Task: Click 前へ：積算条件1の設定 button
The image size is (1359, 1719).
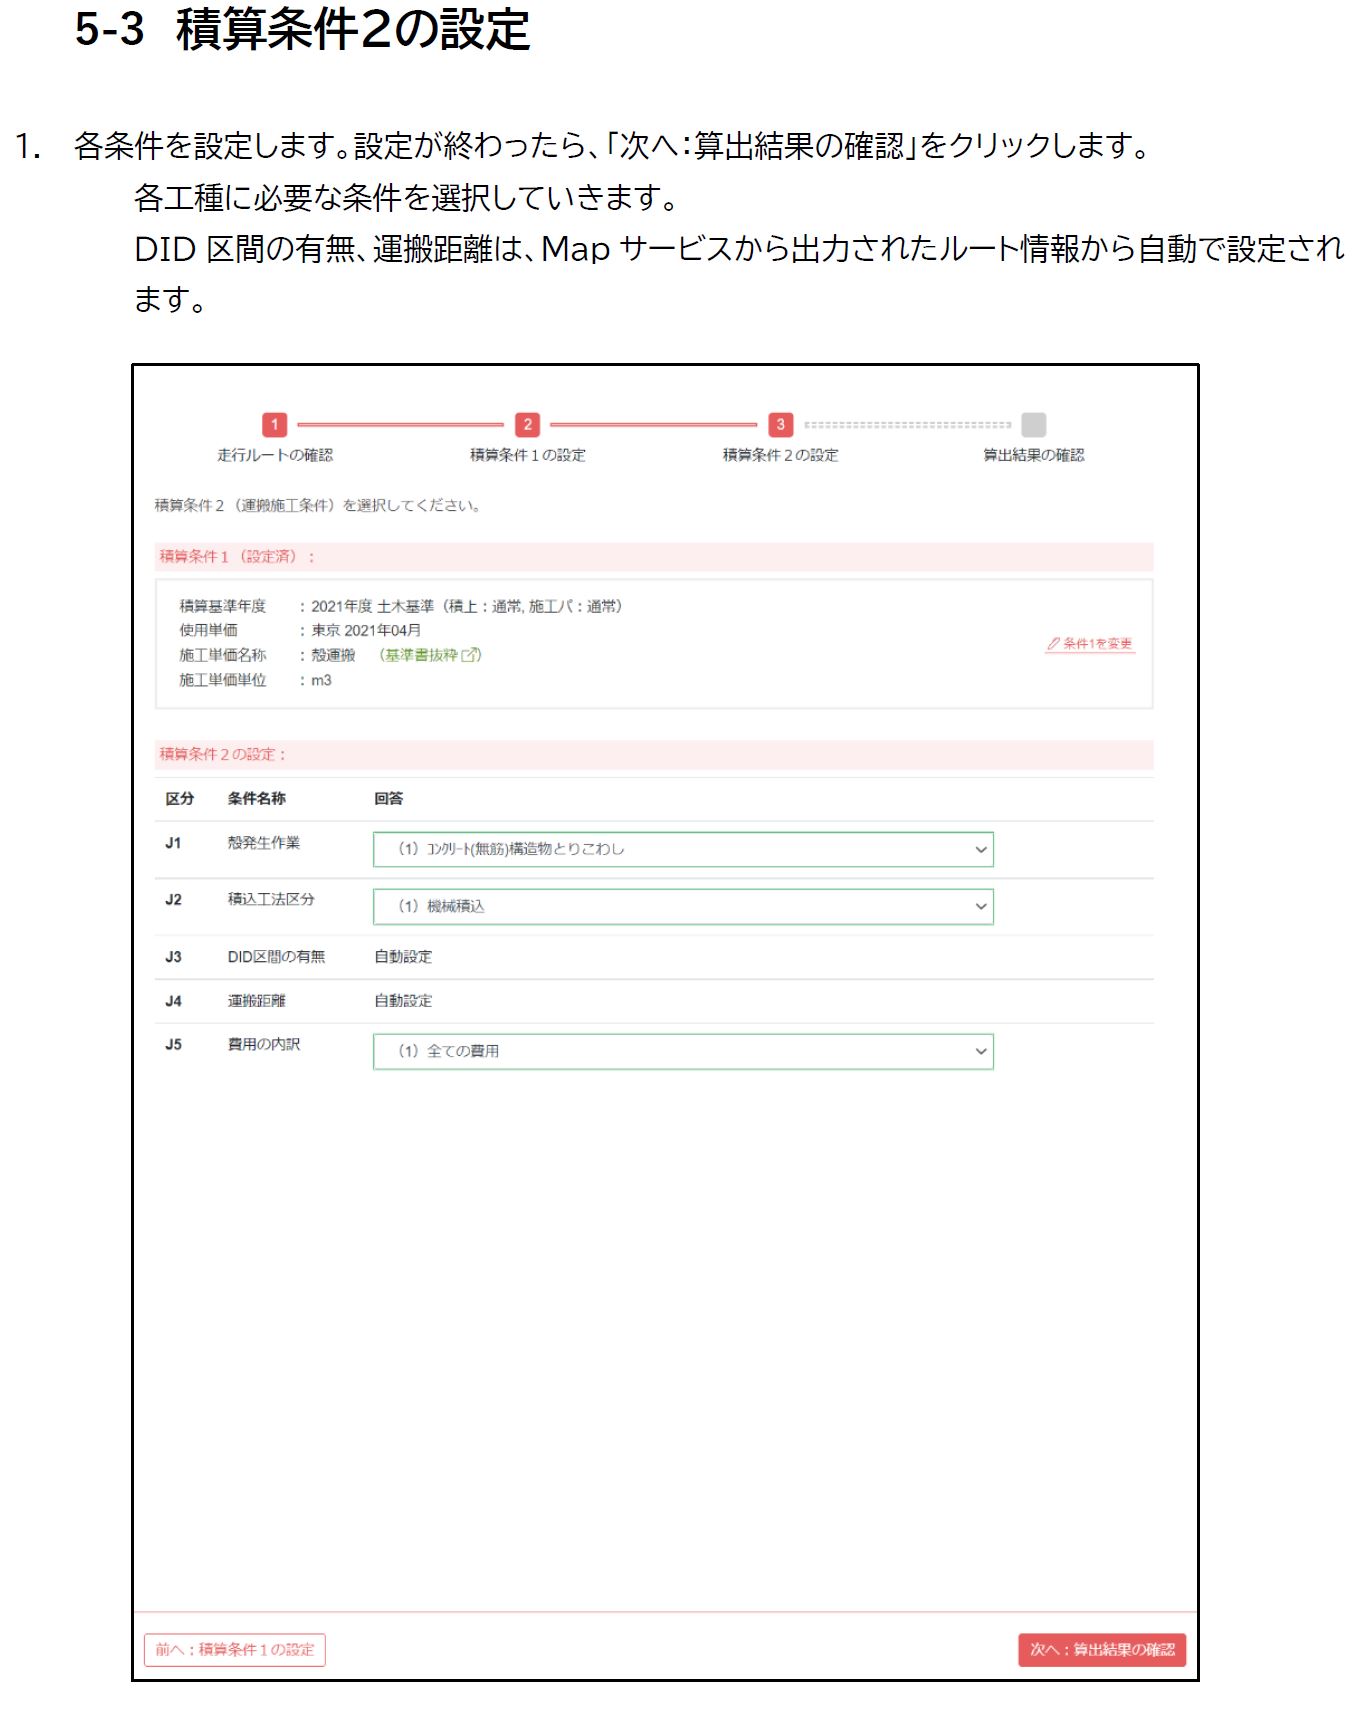Action: (x=235, y=1650)
